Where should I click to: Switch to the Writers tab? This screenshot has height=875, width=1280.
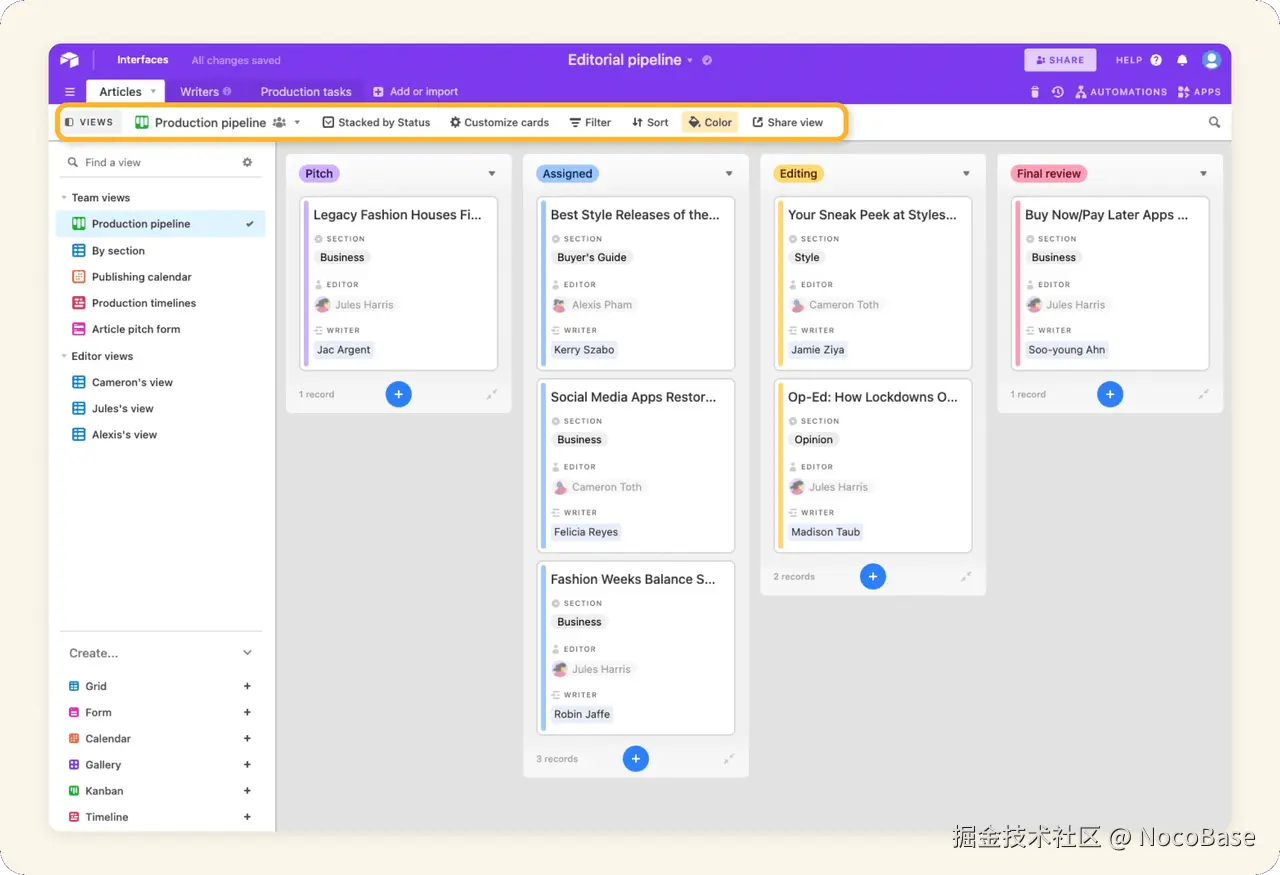[200, 91]
